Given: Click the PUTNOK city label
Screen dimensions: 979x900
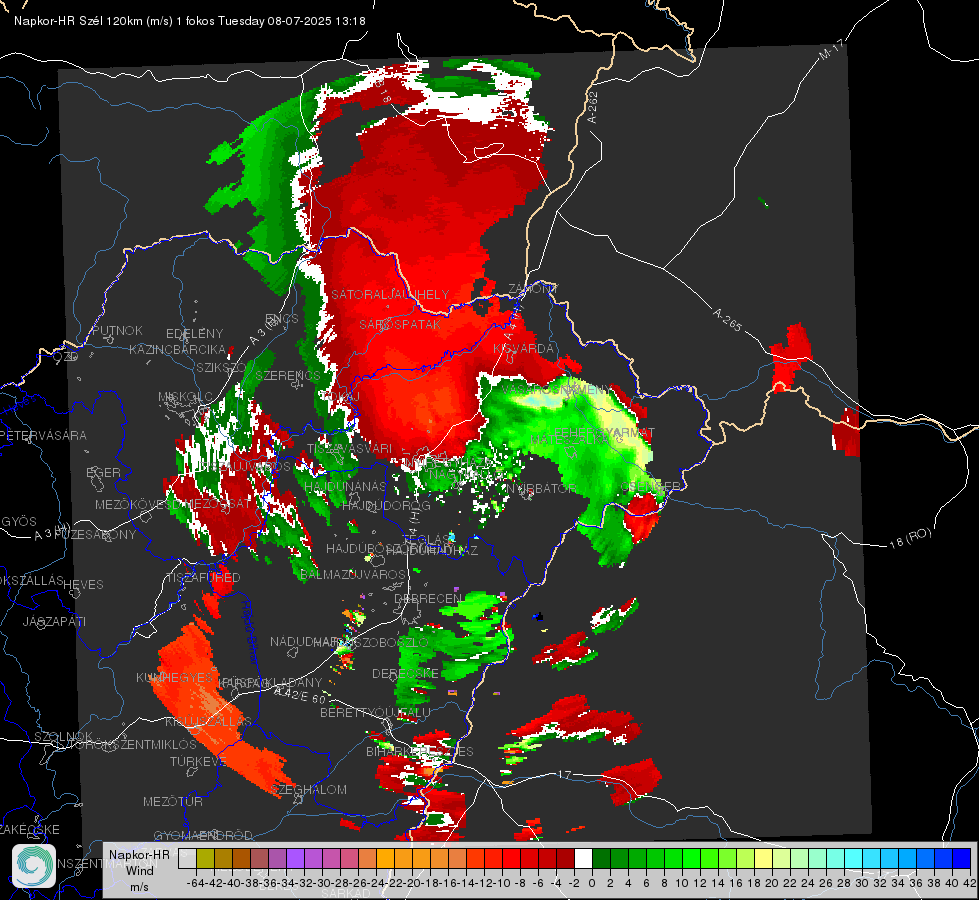Looking at the screenshot, I should pos(117,330).
